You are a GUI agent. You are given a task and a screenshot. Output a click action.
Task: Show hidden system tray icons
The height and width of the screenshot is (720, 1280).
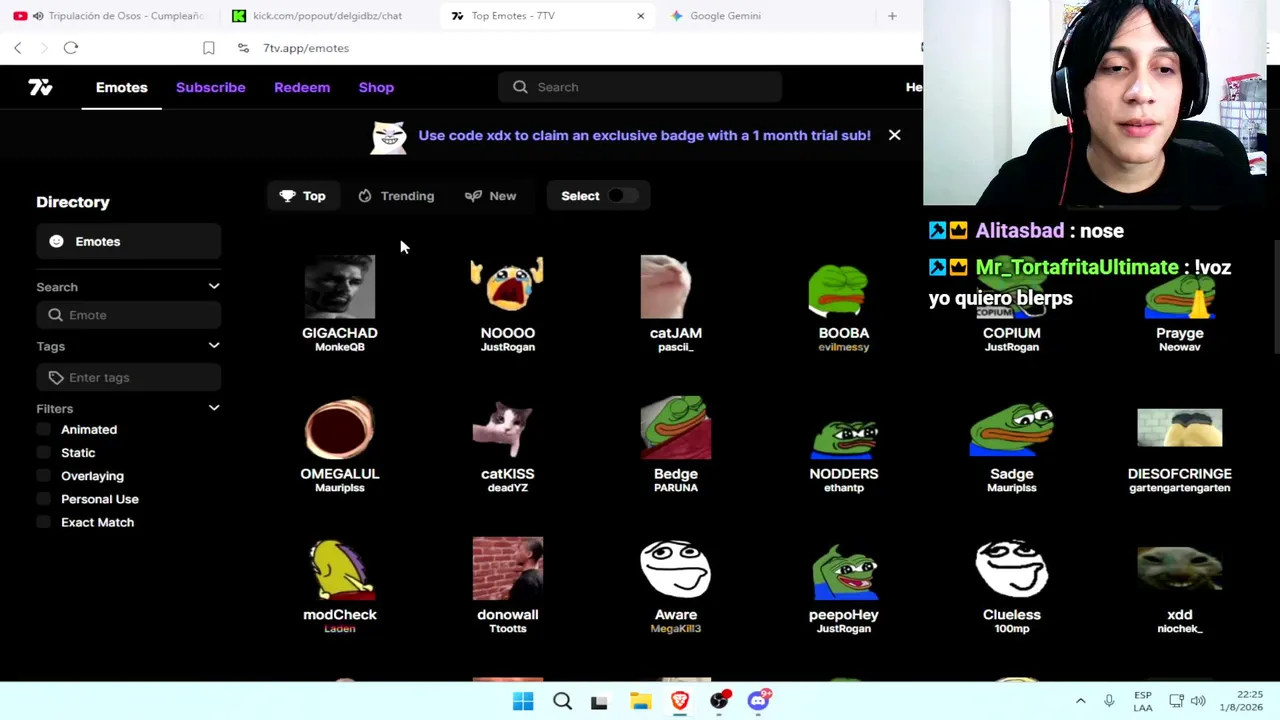click(x=1080, y=701)
